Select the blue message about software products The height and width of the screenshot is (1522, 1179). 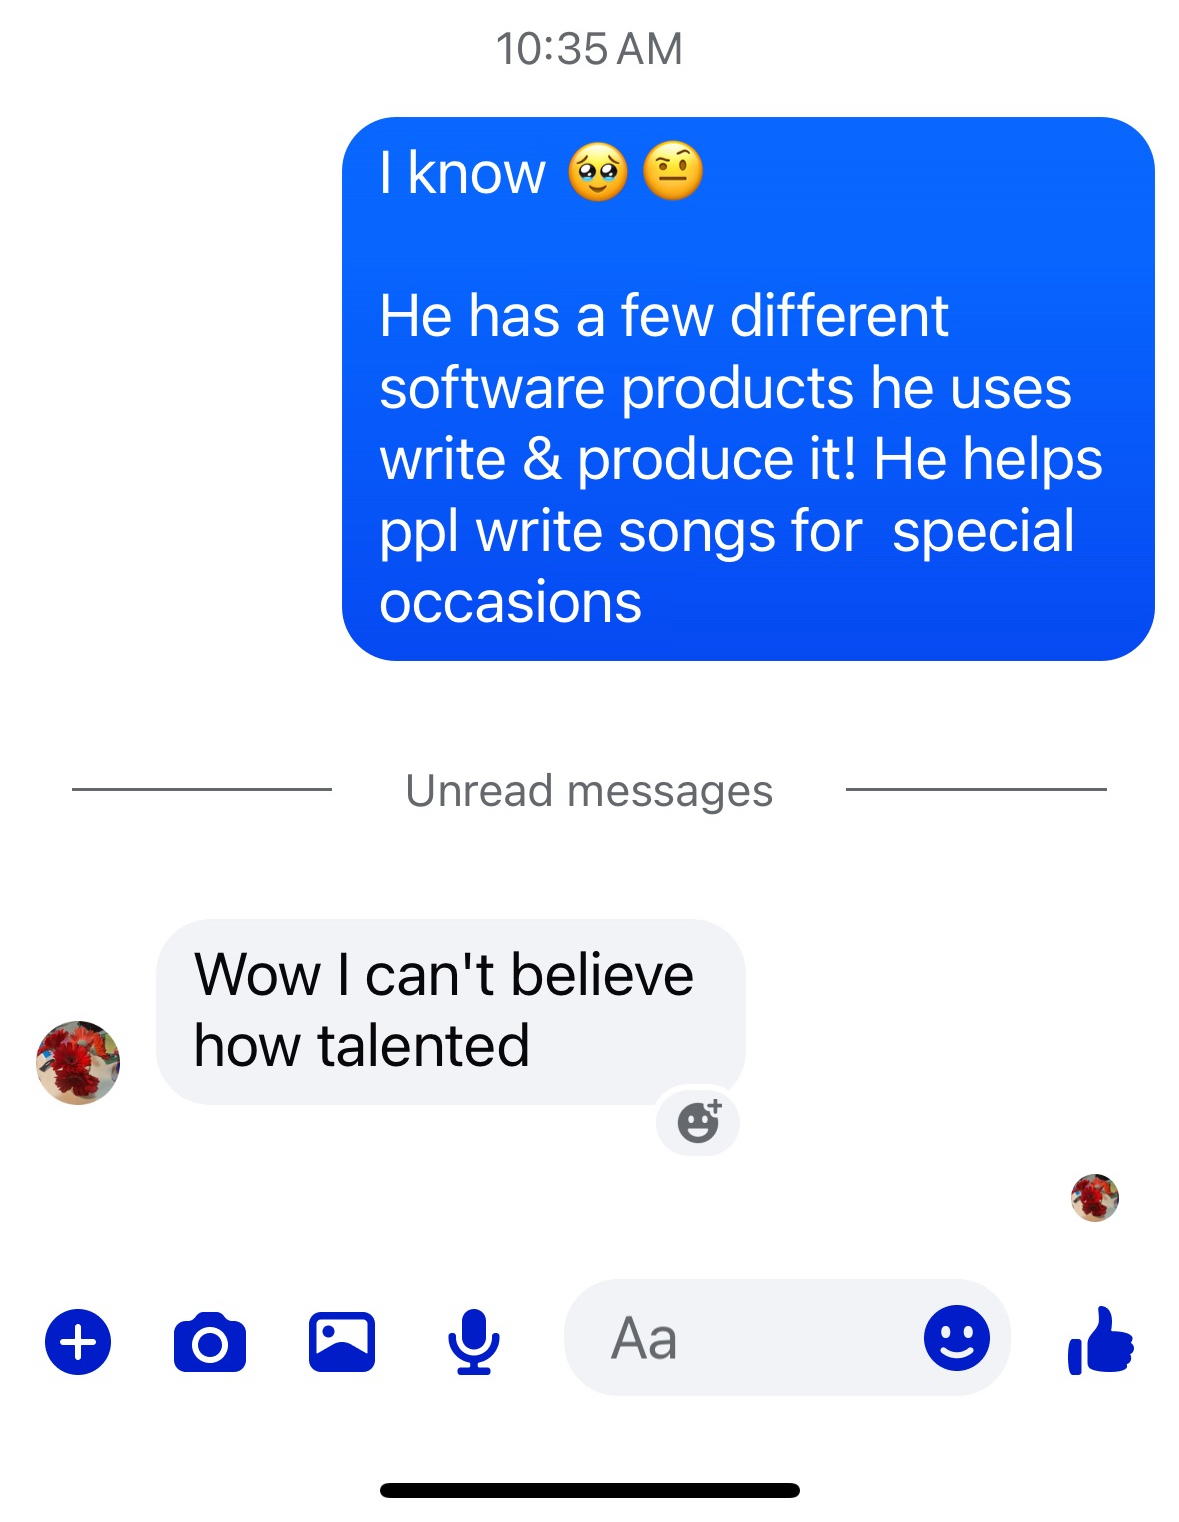(748, 389)
